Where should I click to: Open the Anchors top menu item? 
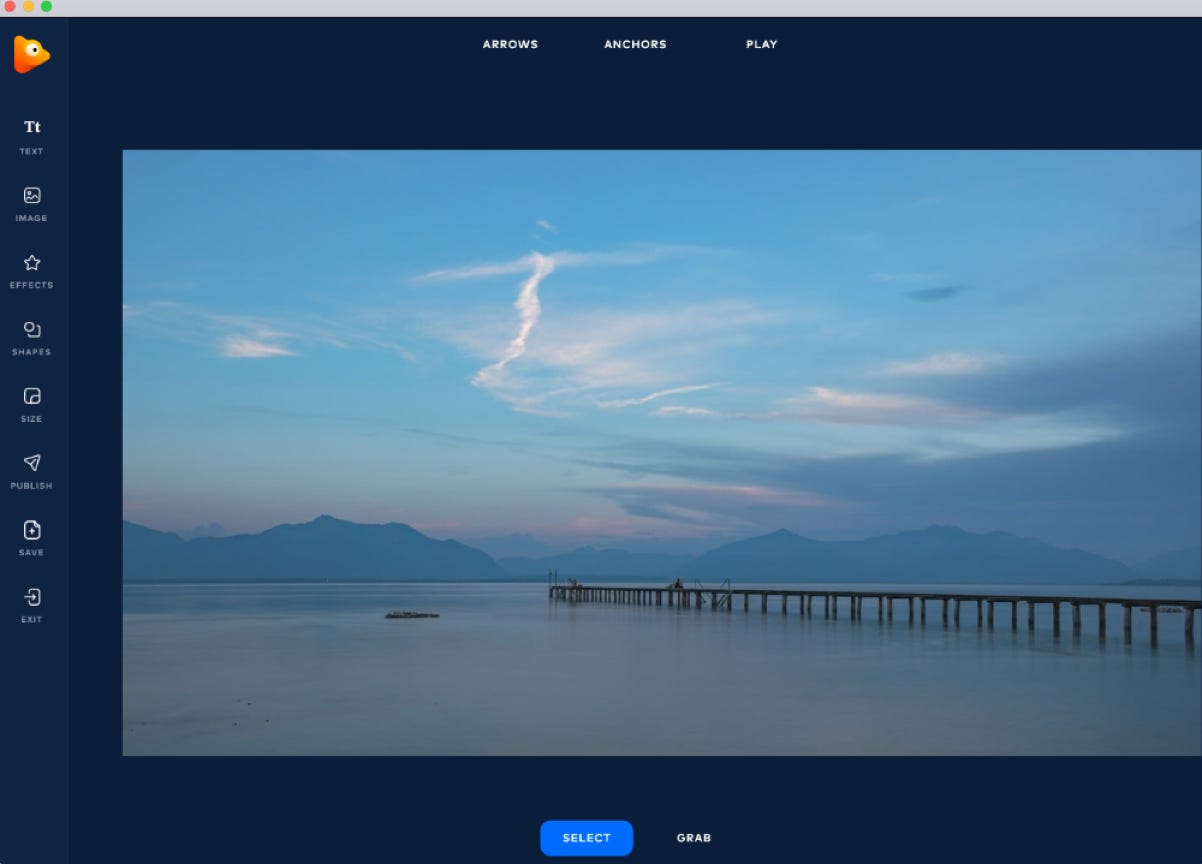click(635, 44)
